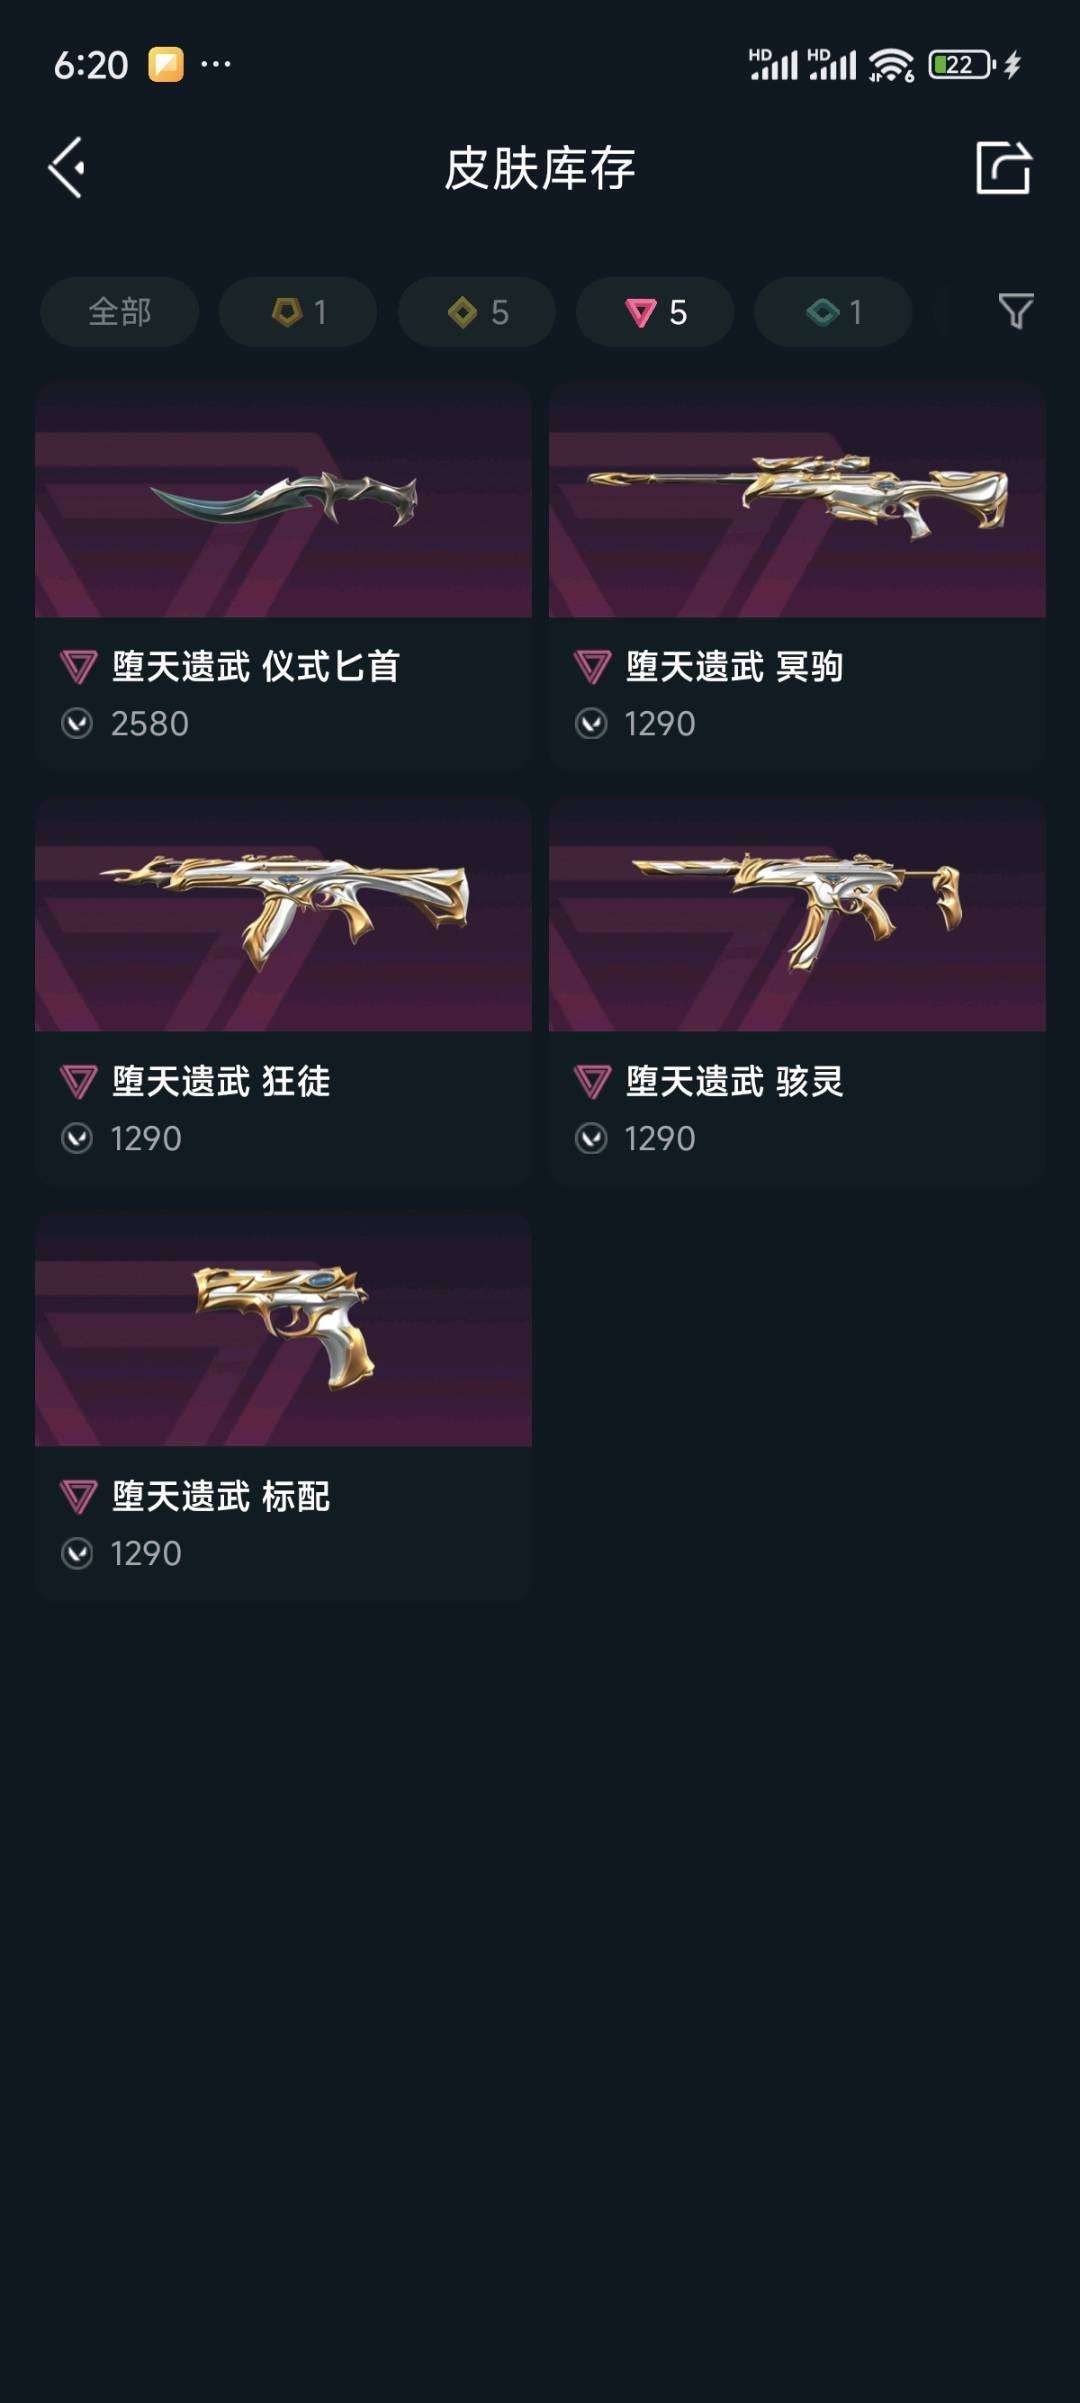Open the 标配 pistol skin image
The width and height of the screenshot is (1080, 2403).
point(283,1329)
